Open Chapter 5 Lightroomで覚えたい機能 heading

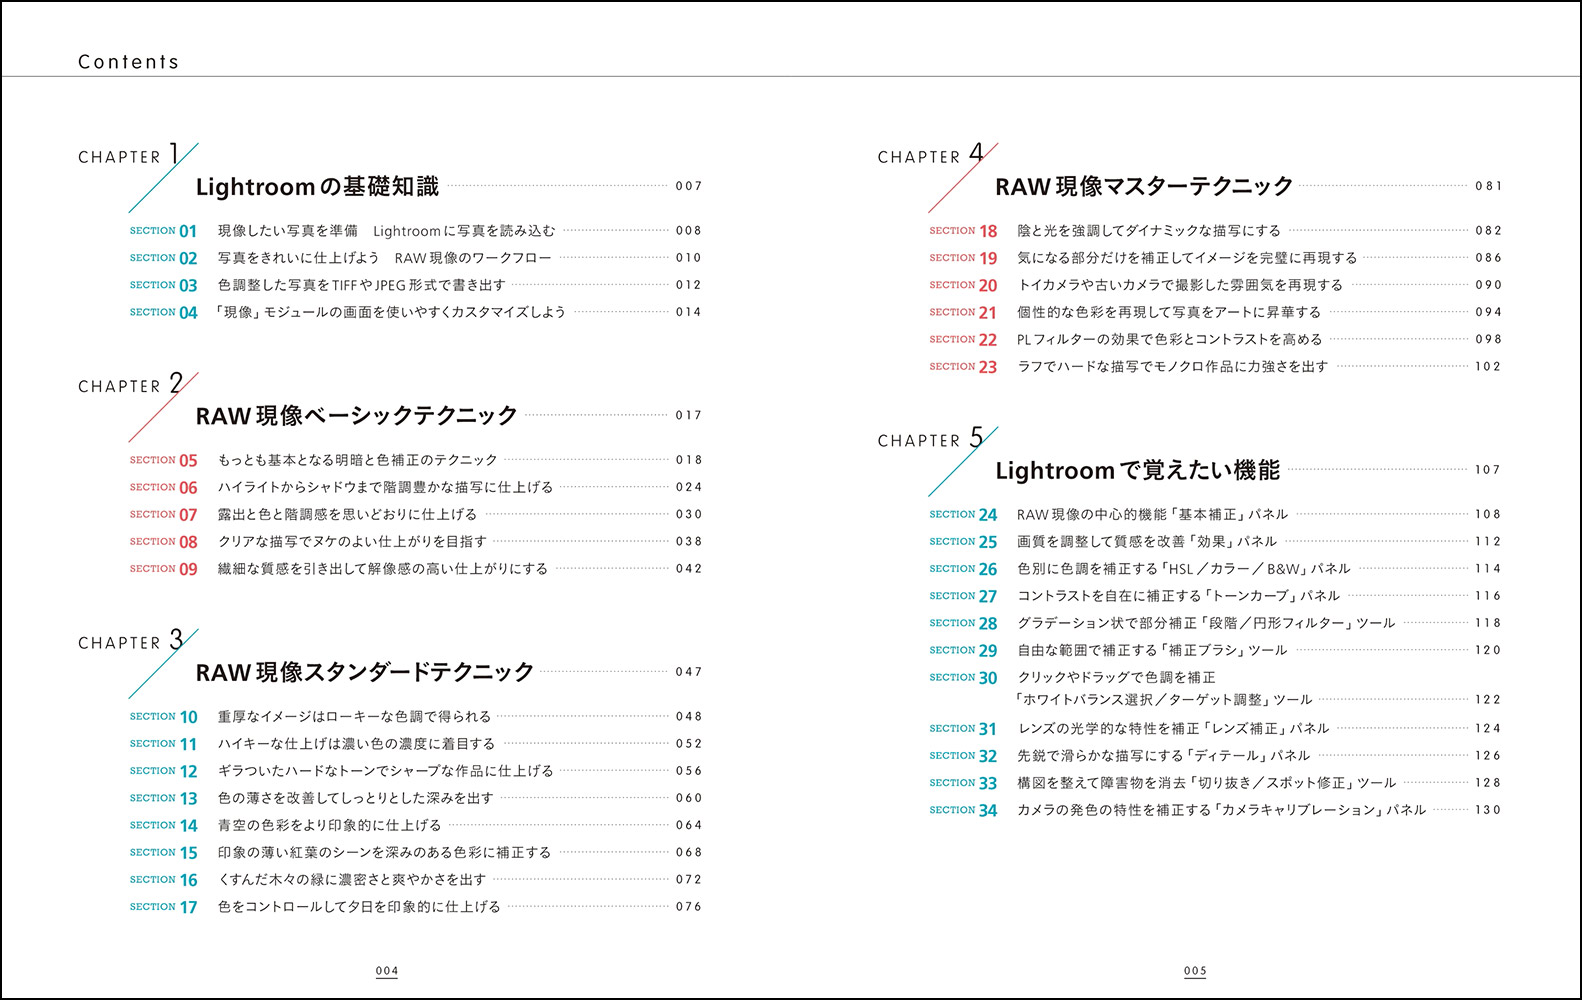point(1137,470)
